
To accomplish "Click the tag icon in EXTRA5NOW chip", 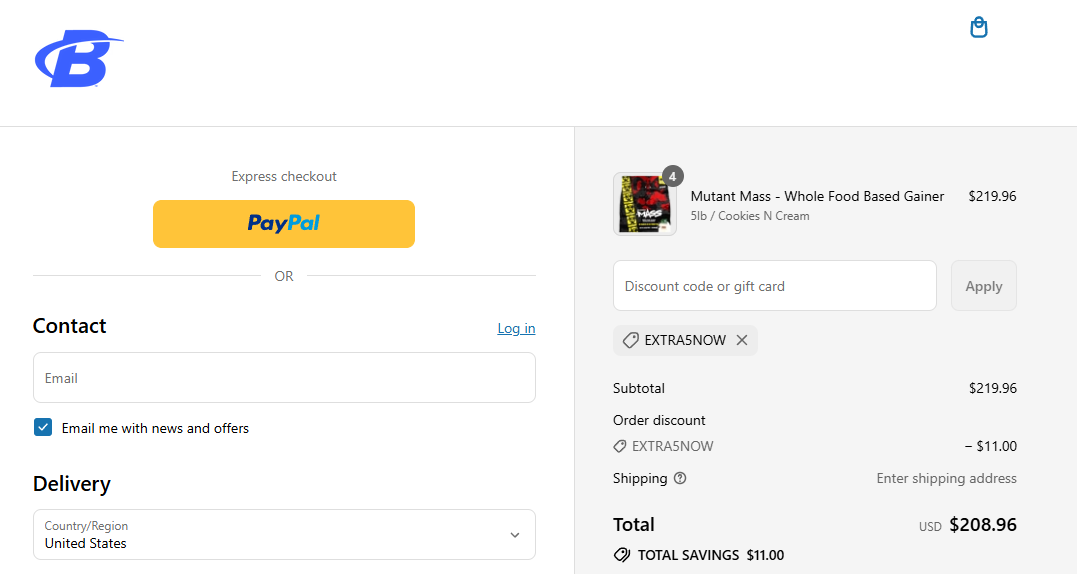I will coord(630,340).
